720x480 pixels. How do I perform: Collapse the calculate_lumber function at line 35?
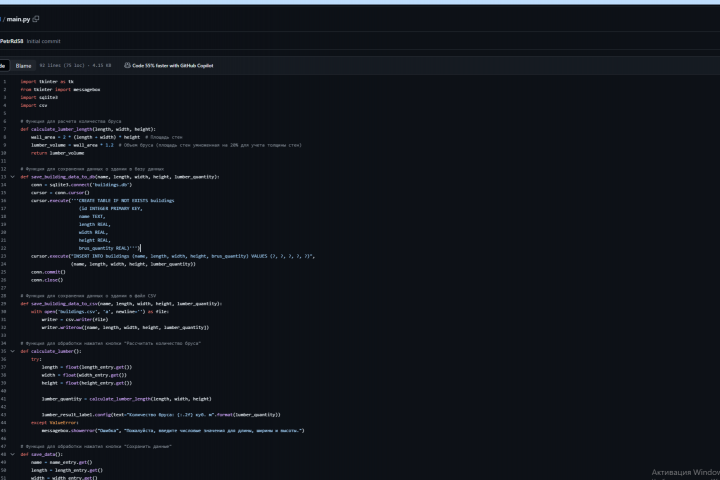(x=12, y=351)
